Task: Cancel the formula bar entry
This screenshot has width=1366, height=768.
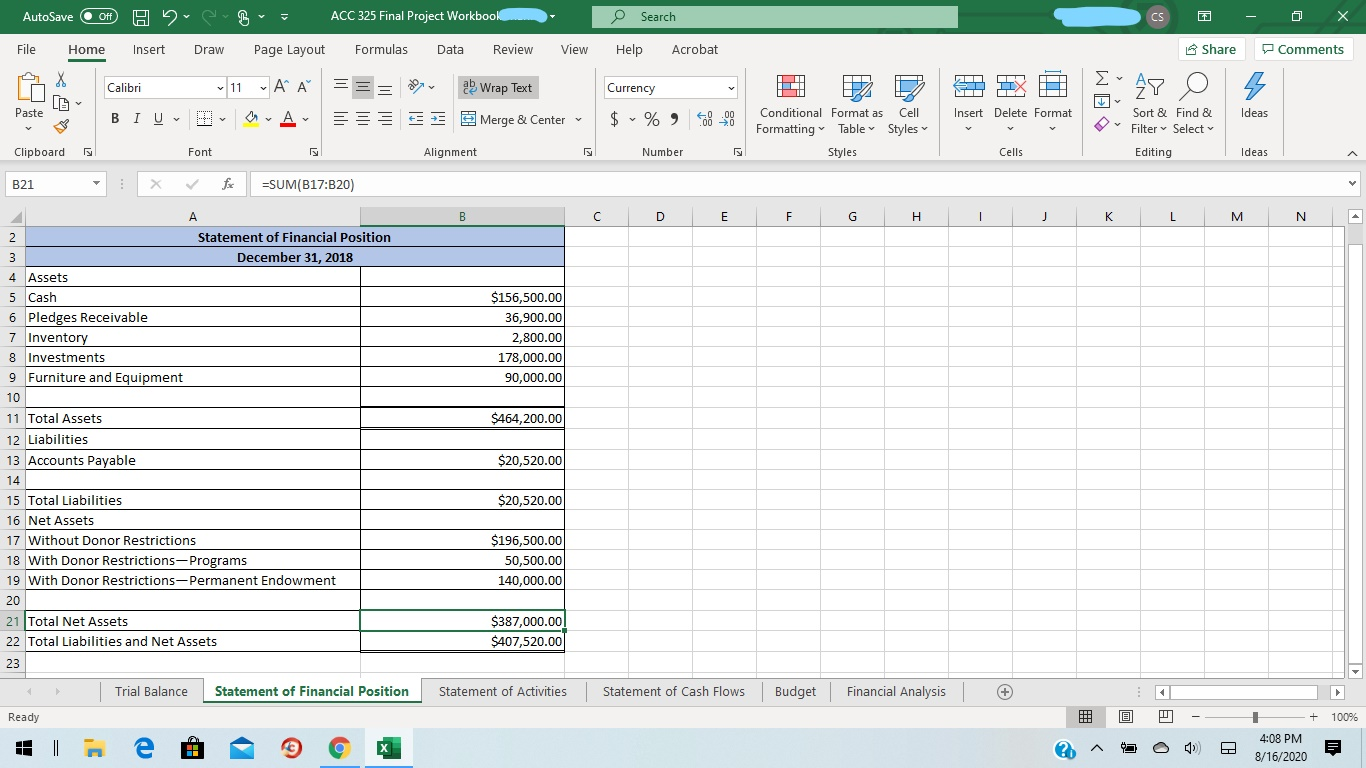Action: (x=156, y=184)
